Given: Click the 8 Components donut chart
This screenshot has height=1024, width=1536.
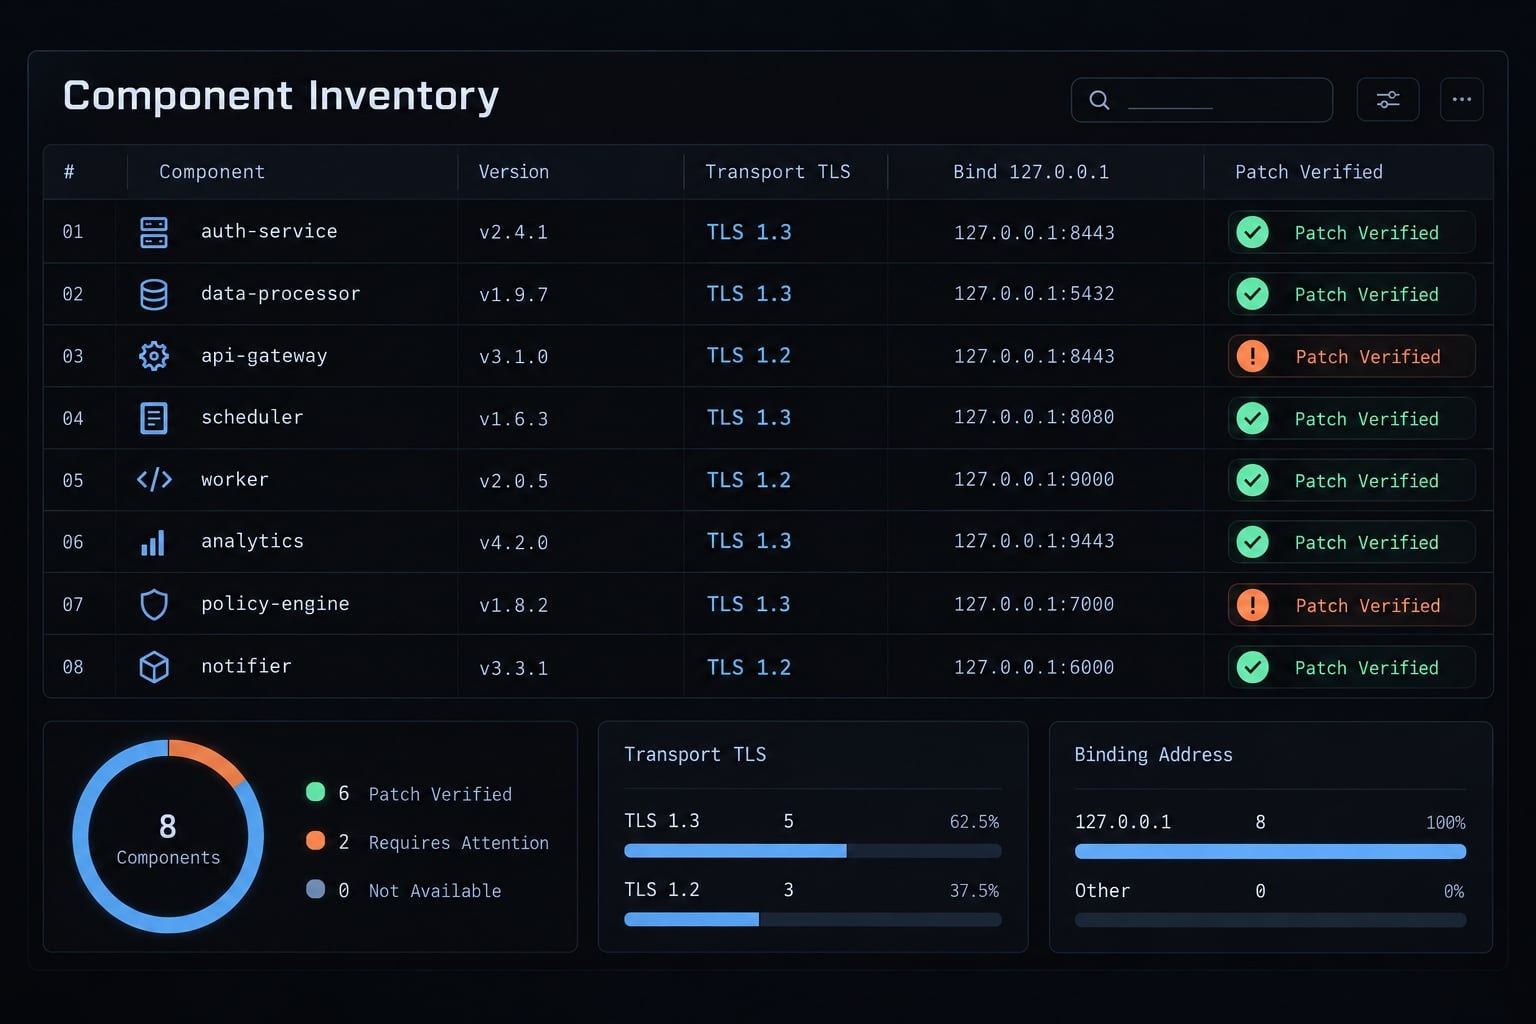Looking at the screenshot, I should [x=168, y=836].
